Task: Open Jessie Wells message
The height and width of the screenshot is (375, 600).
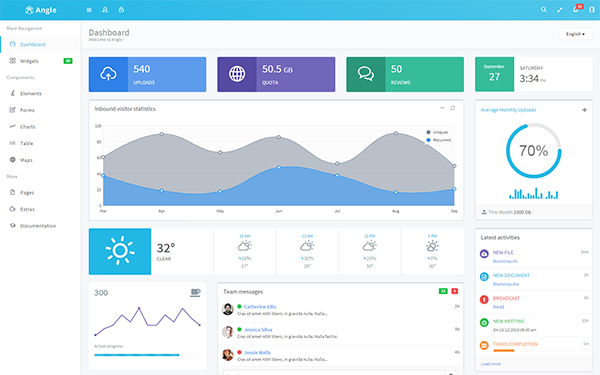Action: pos(341,356)
